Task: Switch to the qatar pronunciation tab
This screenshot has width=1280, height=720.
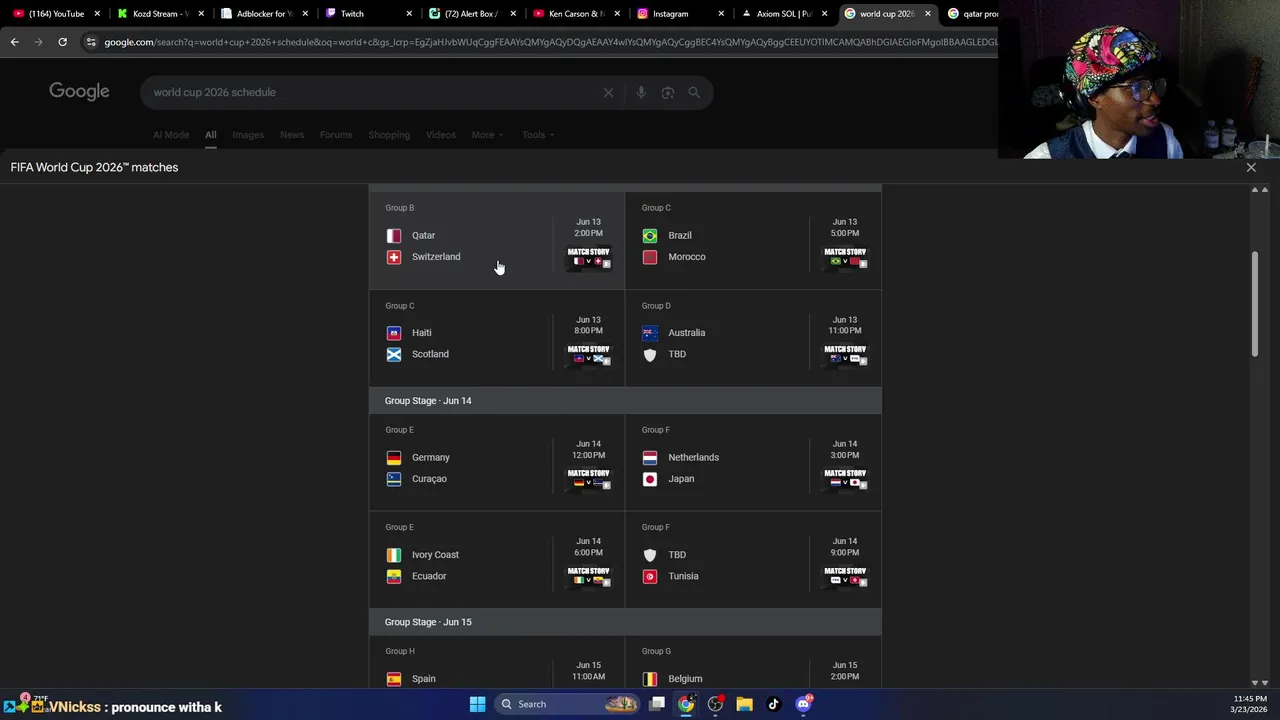Action: point(972,14)
